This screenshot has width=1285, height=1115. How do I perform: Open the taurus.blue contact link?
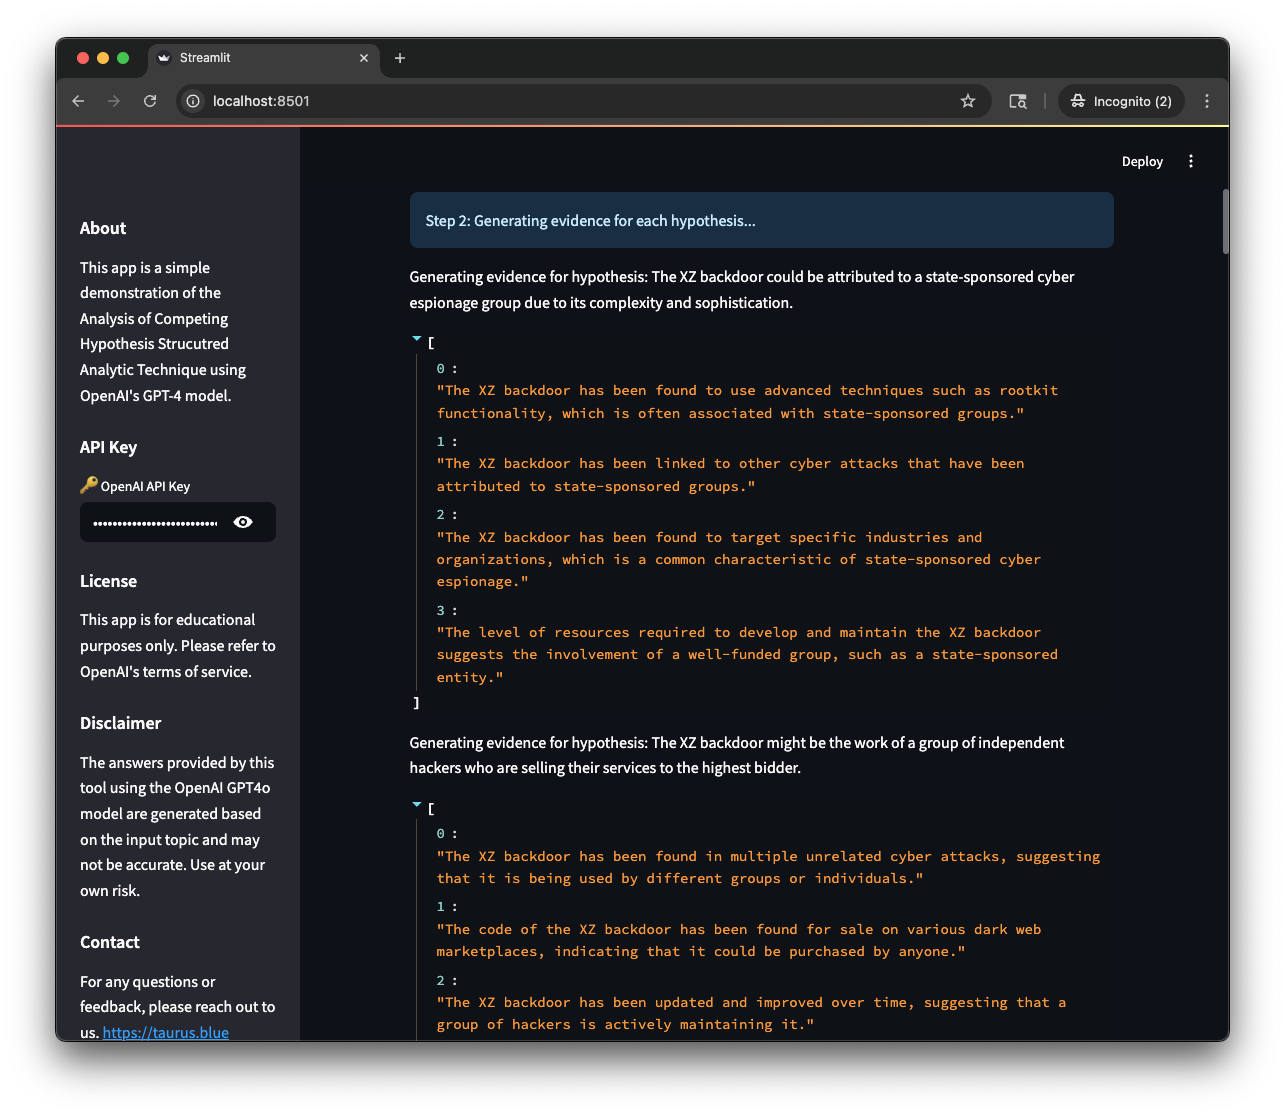166,1032
